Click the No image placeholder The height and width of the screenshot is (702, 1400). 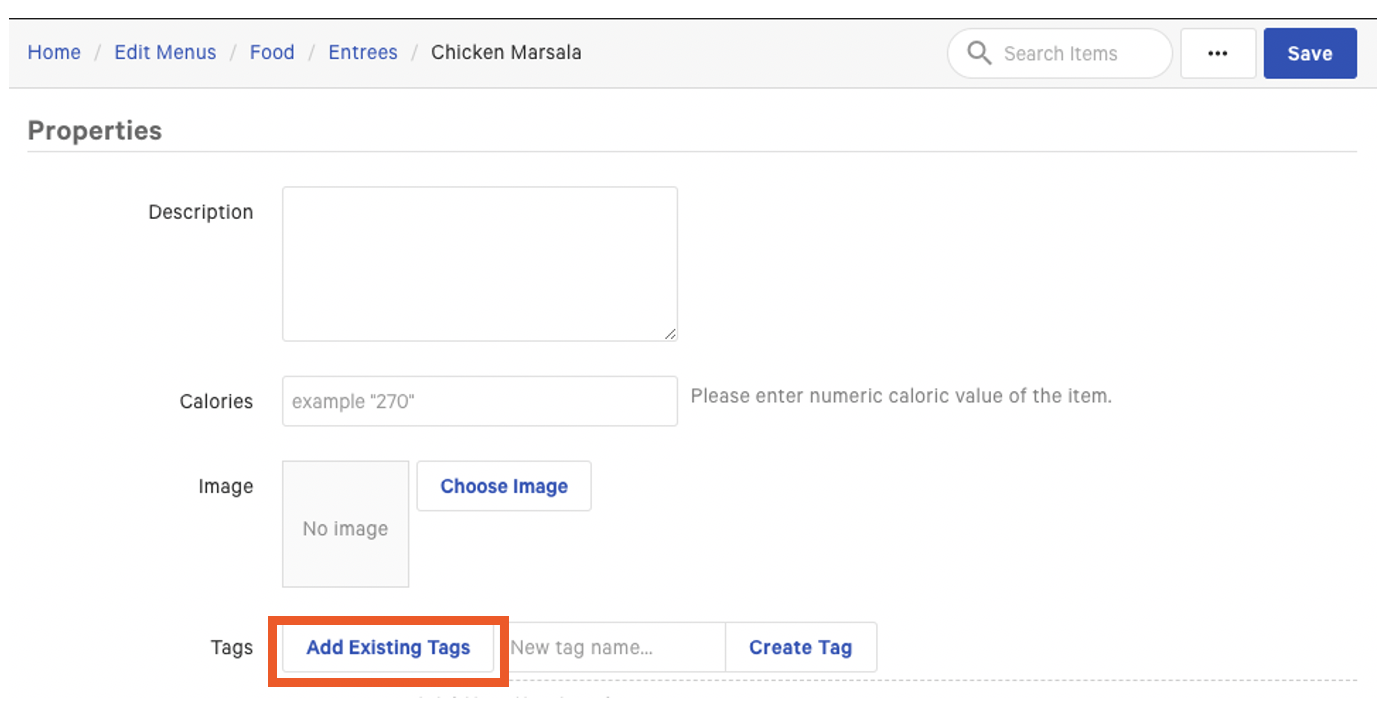tap(345, 528)
